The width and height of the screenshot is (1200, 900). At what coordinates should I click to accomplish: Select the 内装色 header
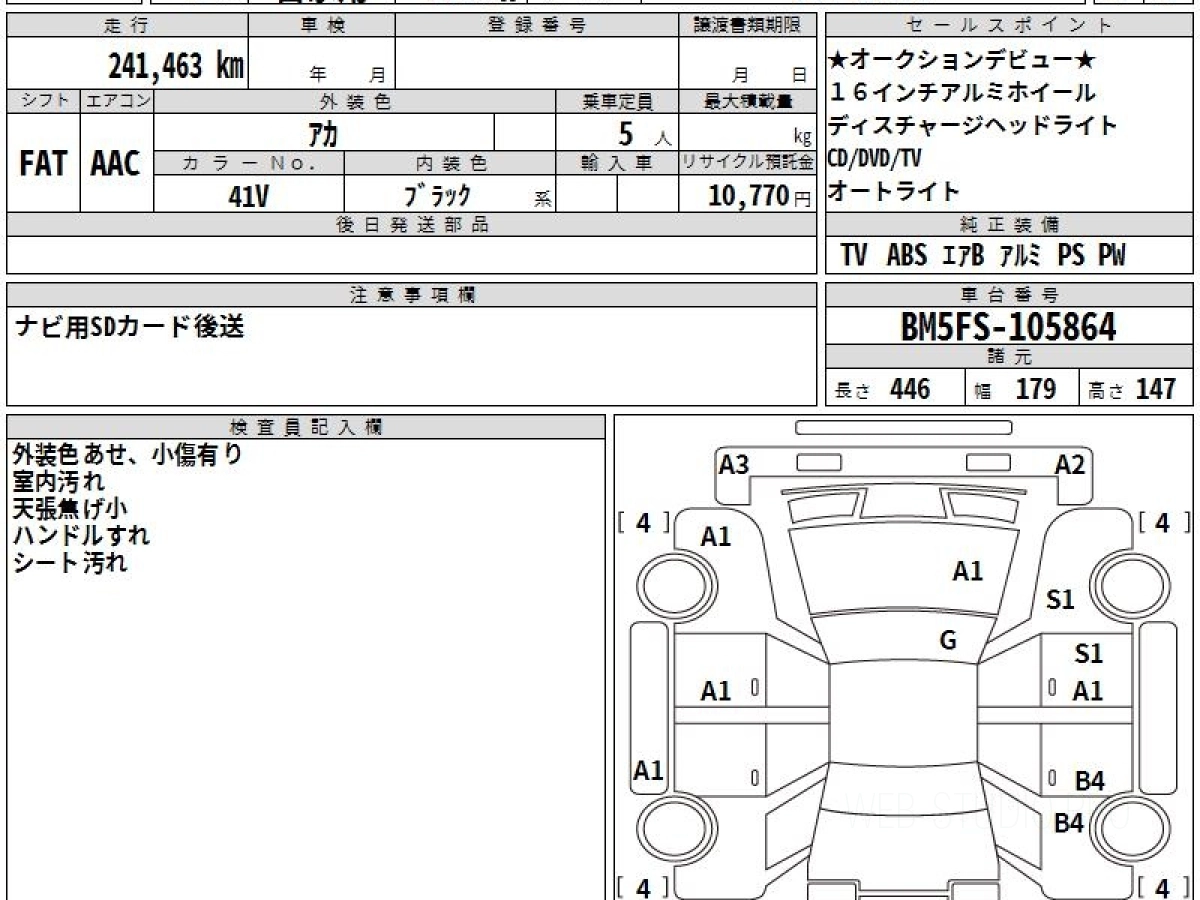450,163
